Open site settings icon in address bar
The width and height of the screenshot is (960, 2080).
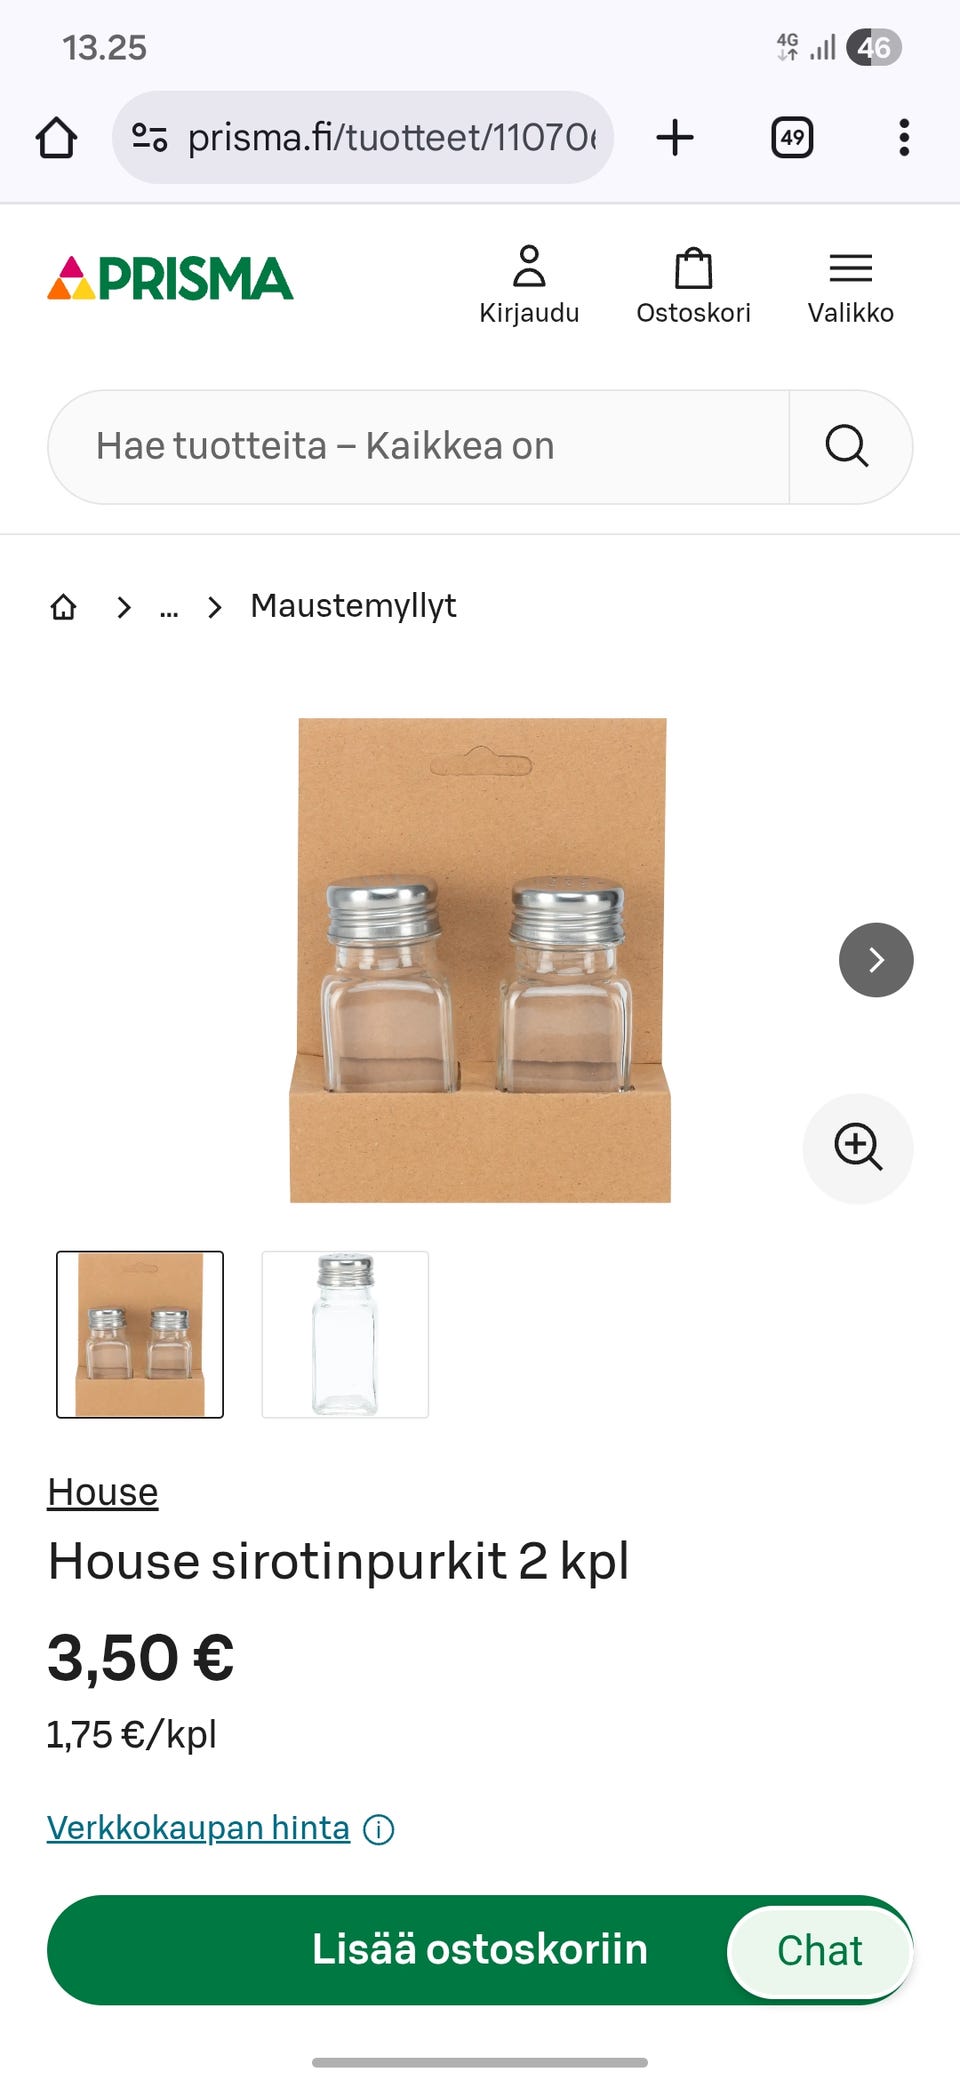[x=150, y=137]
